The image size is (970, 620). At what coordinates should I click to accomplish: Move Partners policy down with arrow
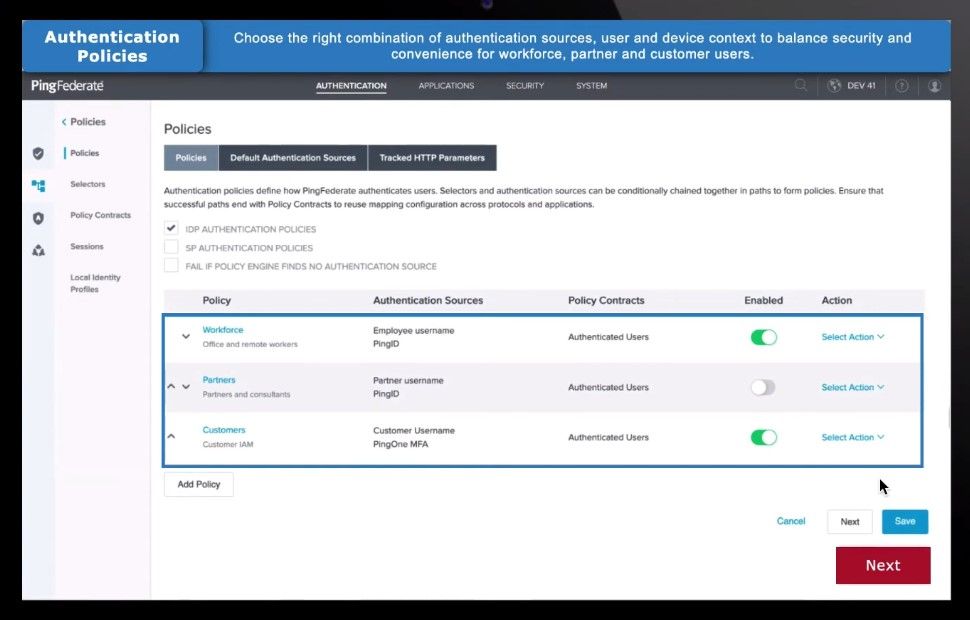(x=186, y=387)
